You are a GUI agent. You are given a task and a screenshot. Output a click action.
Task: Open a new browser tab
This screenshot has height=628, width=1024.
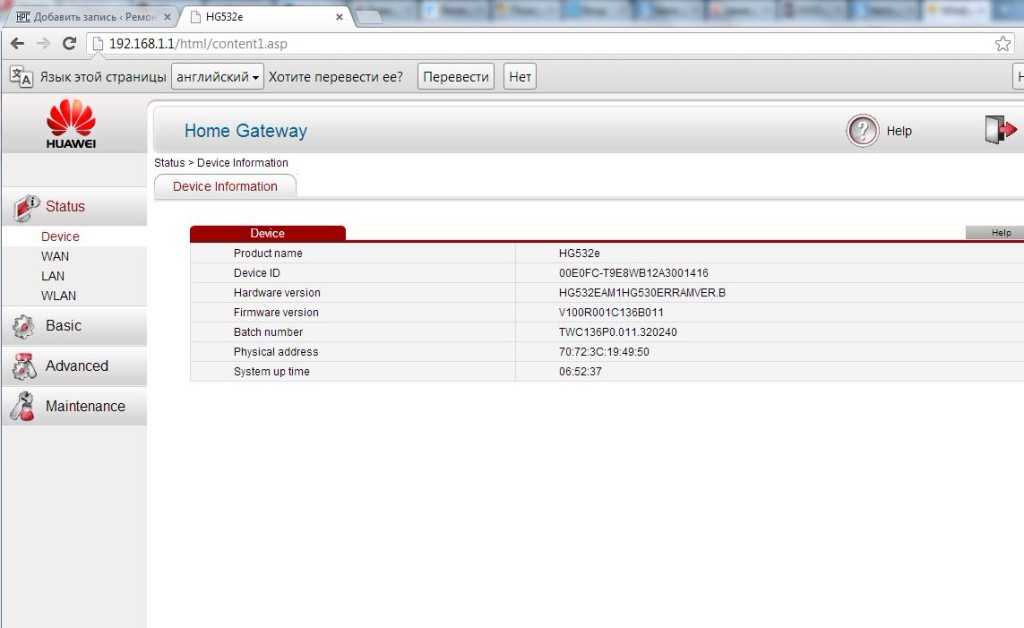click(x=369, y=18)
